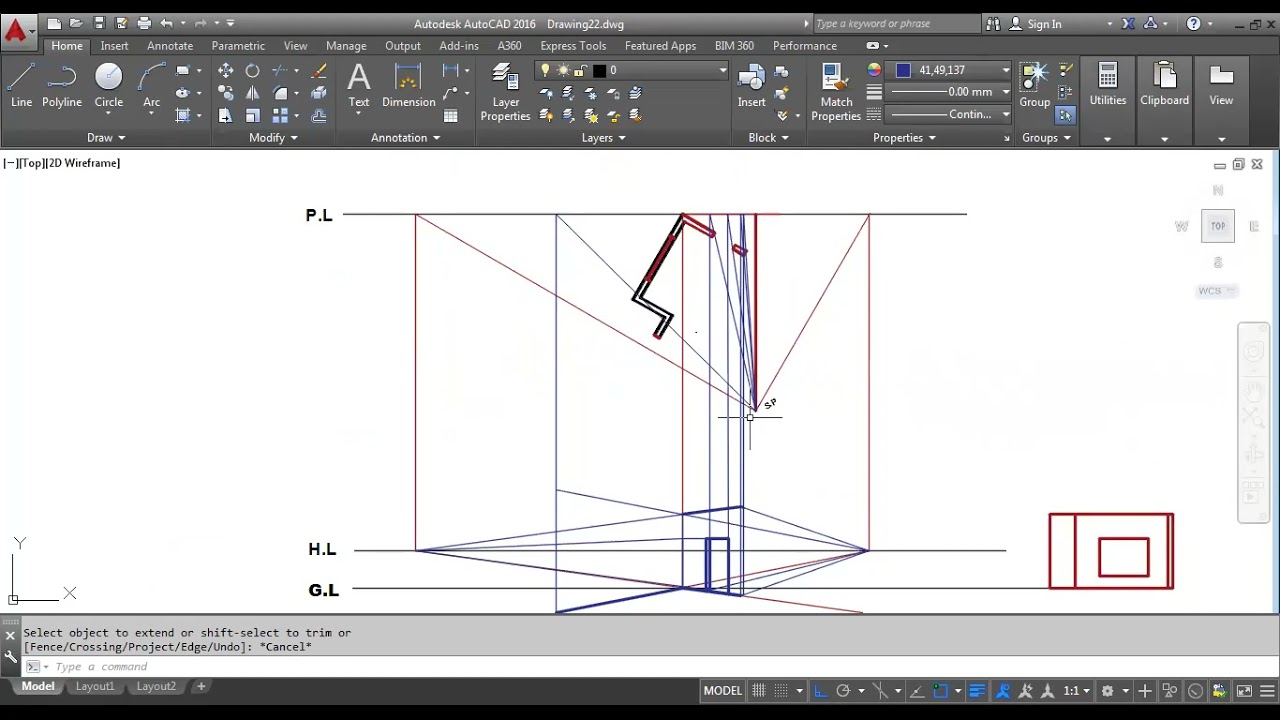Open the Layout1 tab

[95, 687]
